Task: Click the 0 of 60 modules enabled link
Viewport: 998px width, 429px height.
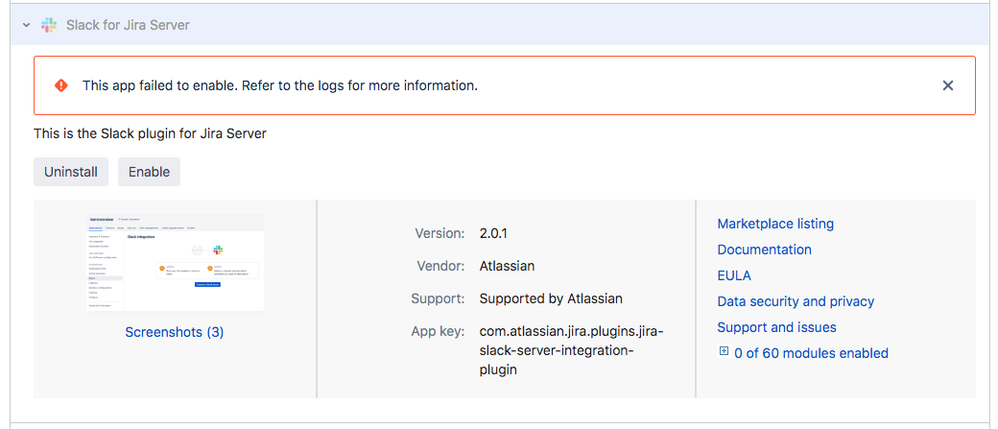Action: (x=811, y=353)
